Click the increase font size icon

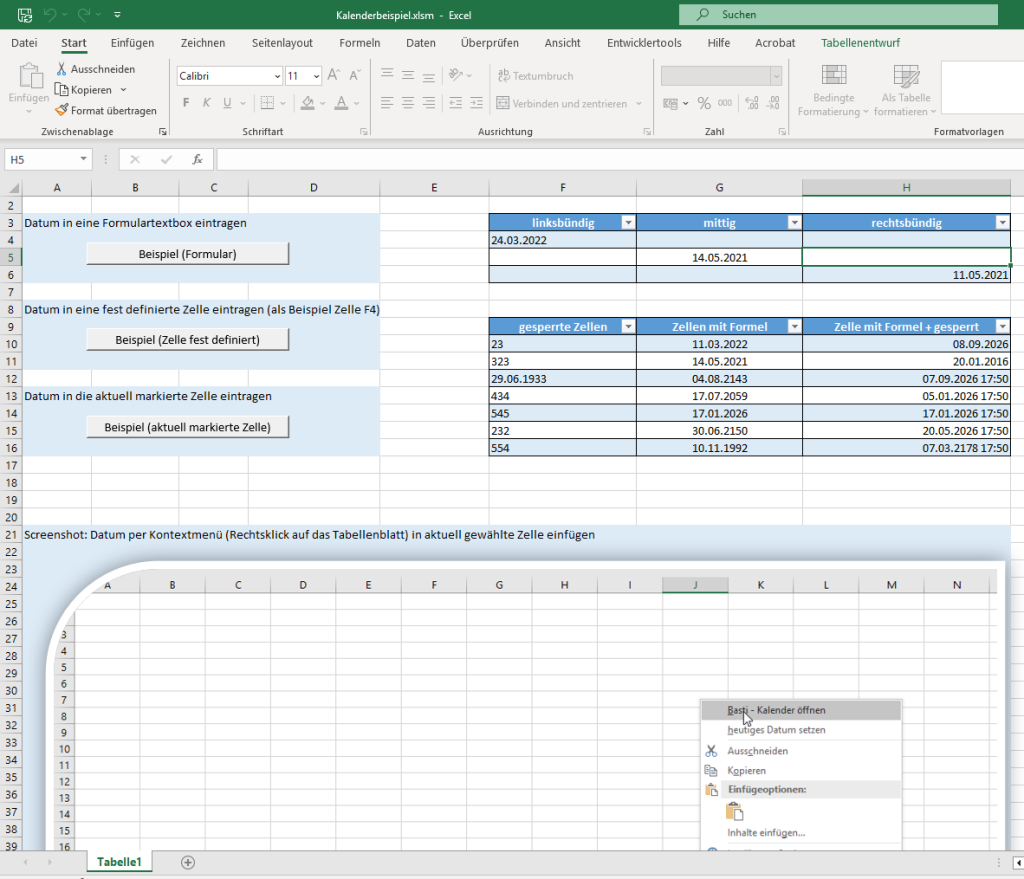coord(334,76)
